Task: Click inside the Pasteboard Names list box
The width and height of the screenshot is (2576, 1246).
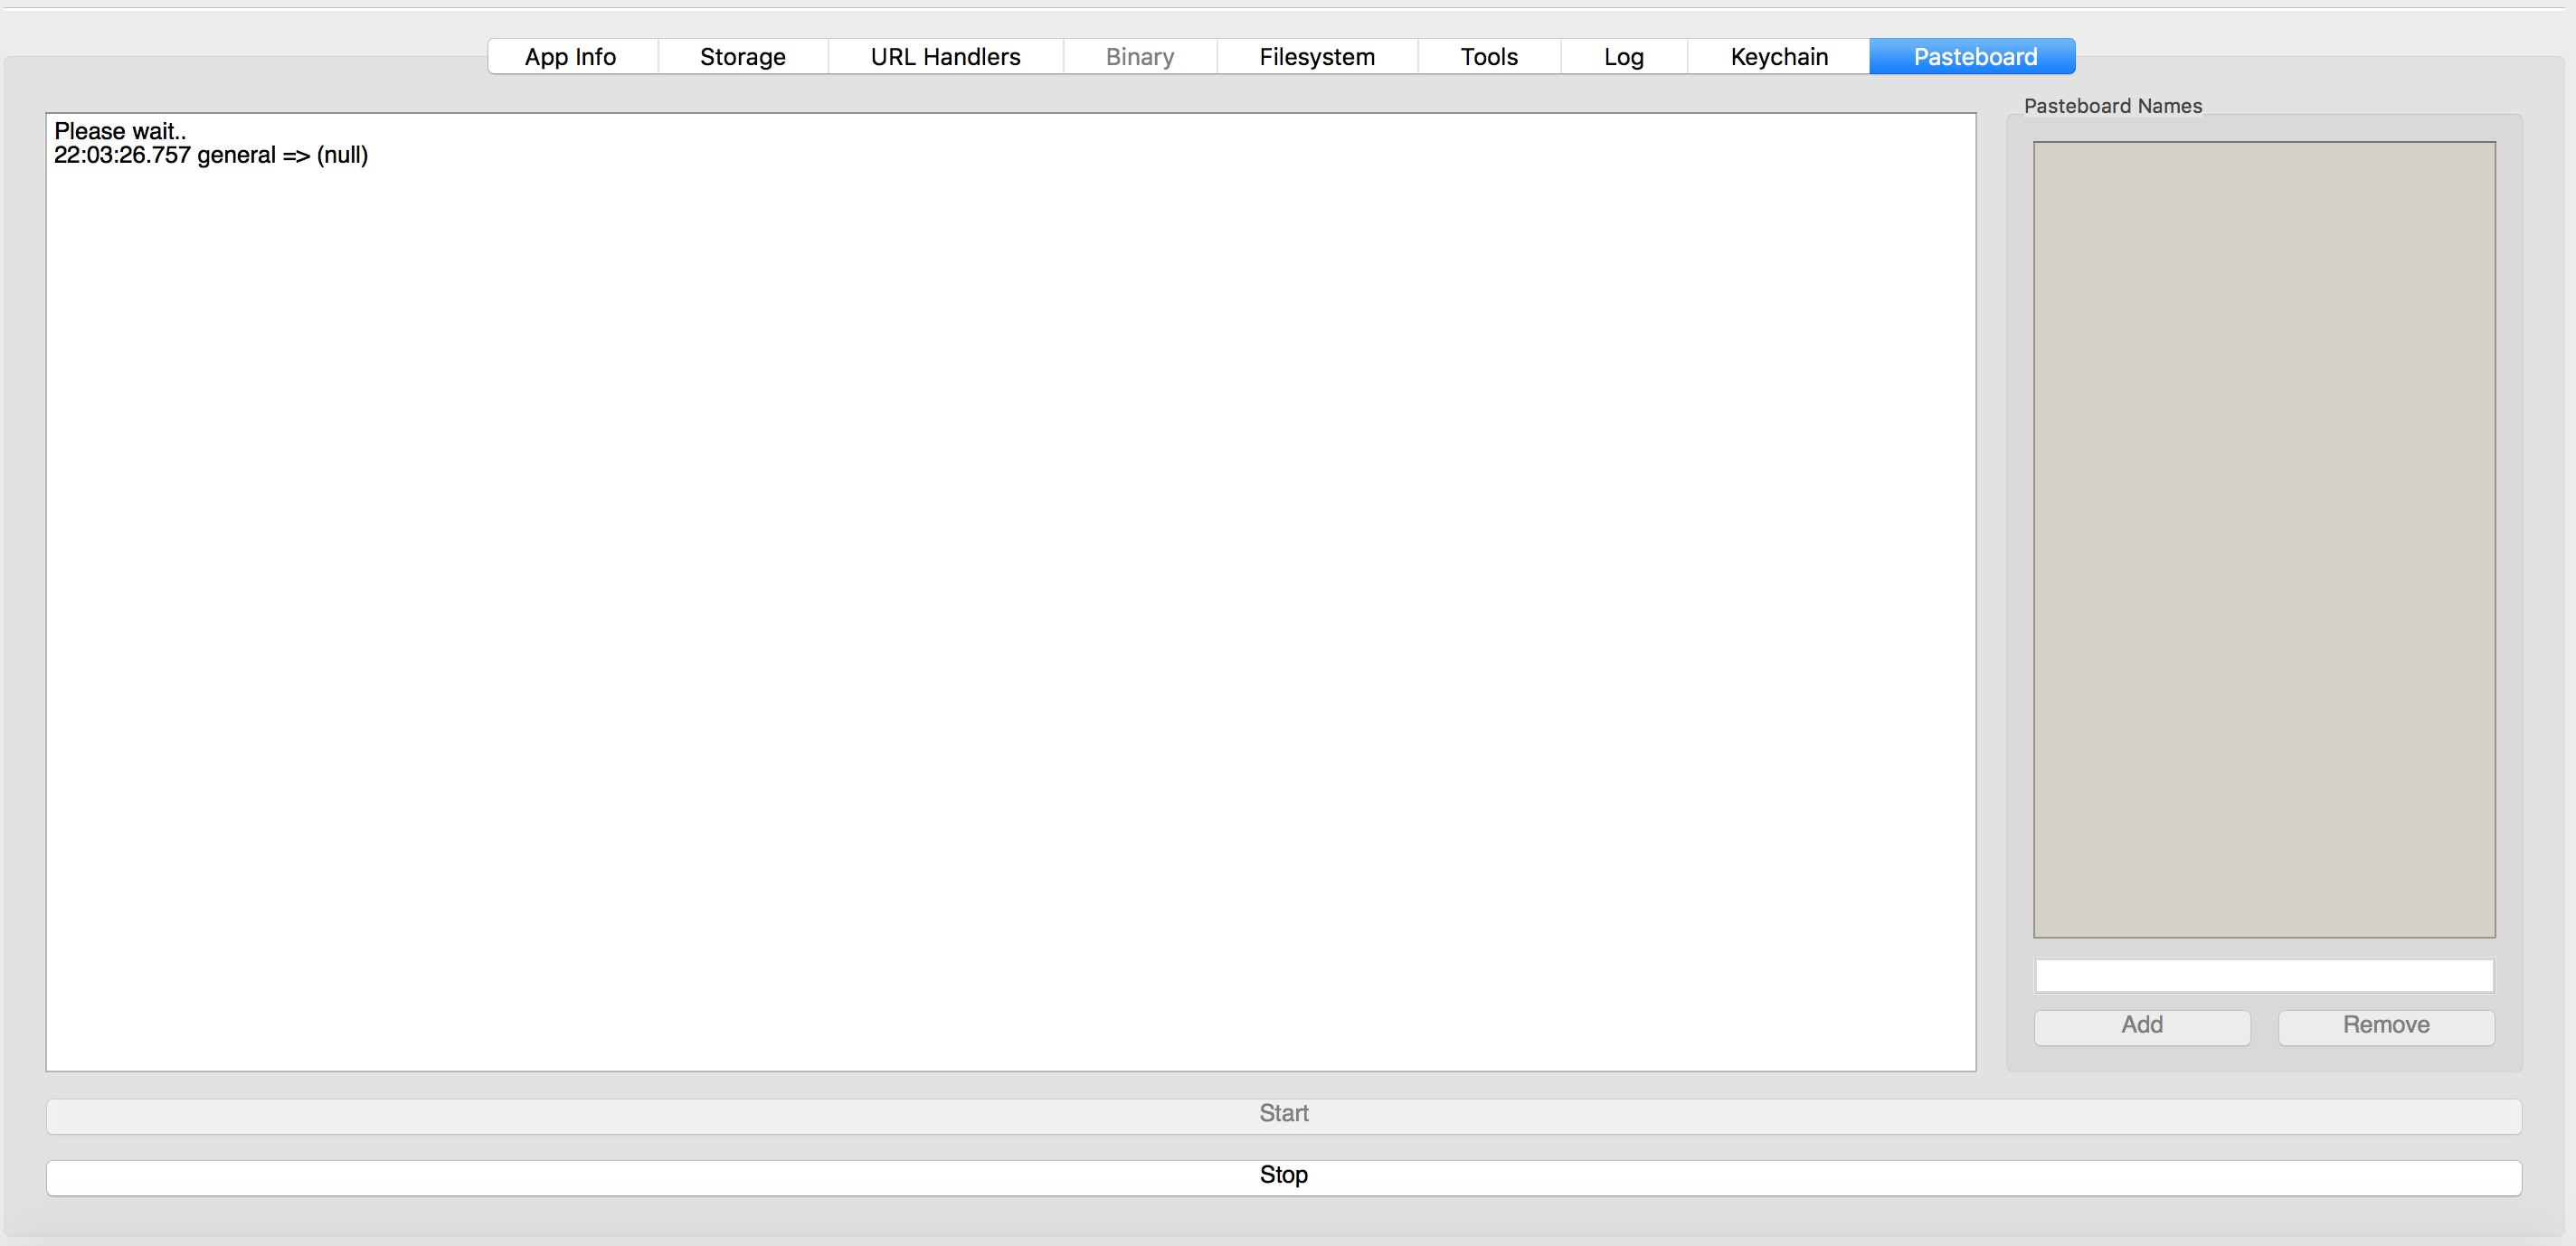Action: click(2264, 539)
